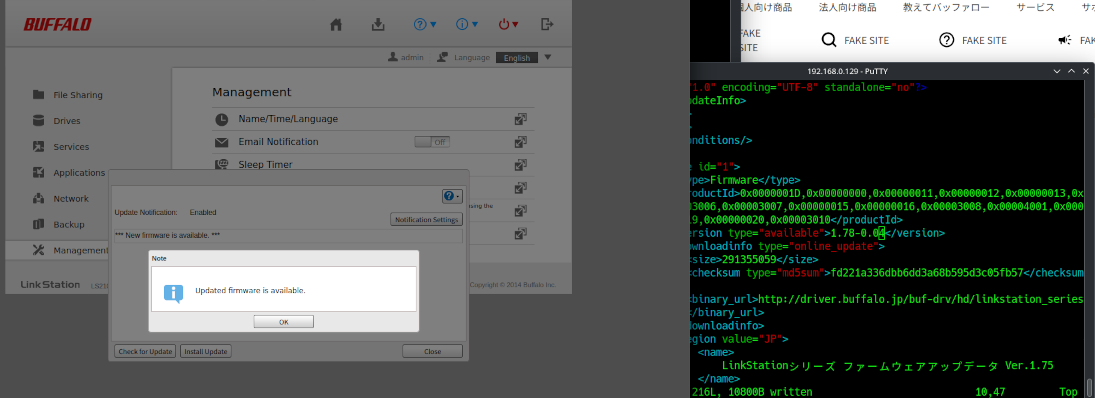The width and height of the screenshot is (1095, 398).
Task: Click the driver.buffalo.jp URL in PuTTY
Action: [920, 299]
